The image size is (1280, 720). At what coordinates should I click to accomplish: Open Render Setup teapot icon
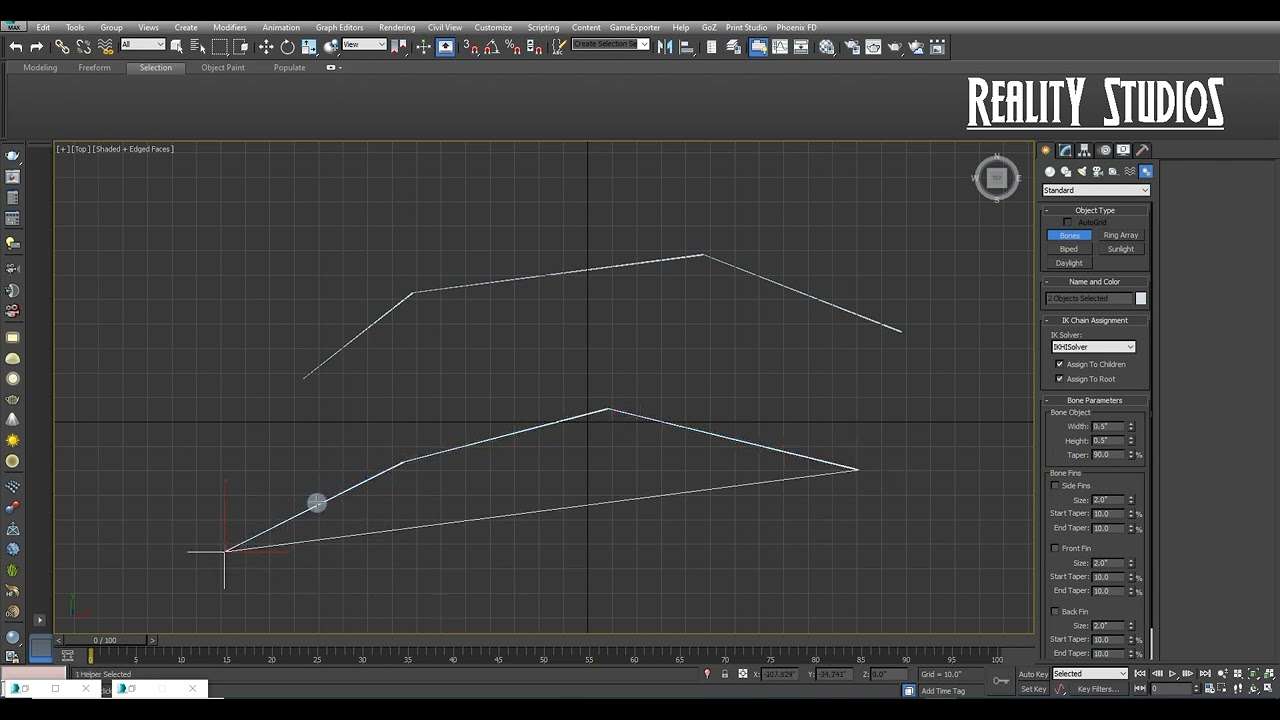pyautogui.click(x=851, y=47)
